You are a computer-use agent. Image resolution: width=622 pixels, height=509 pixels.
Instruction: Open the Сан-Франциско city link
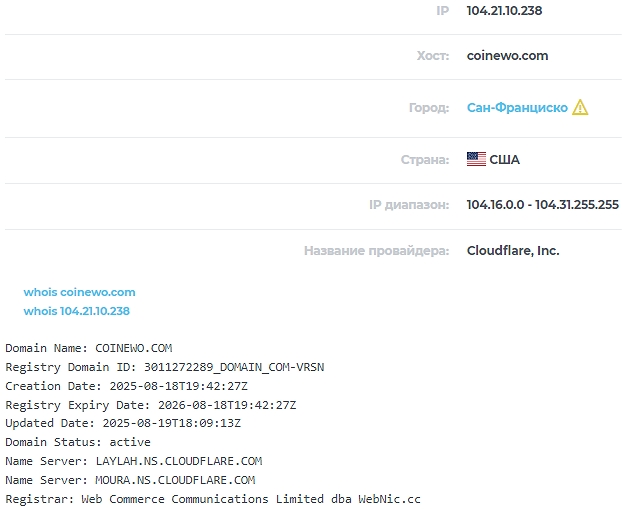[x=517, y=108]
